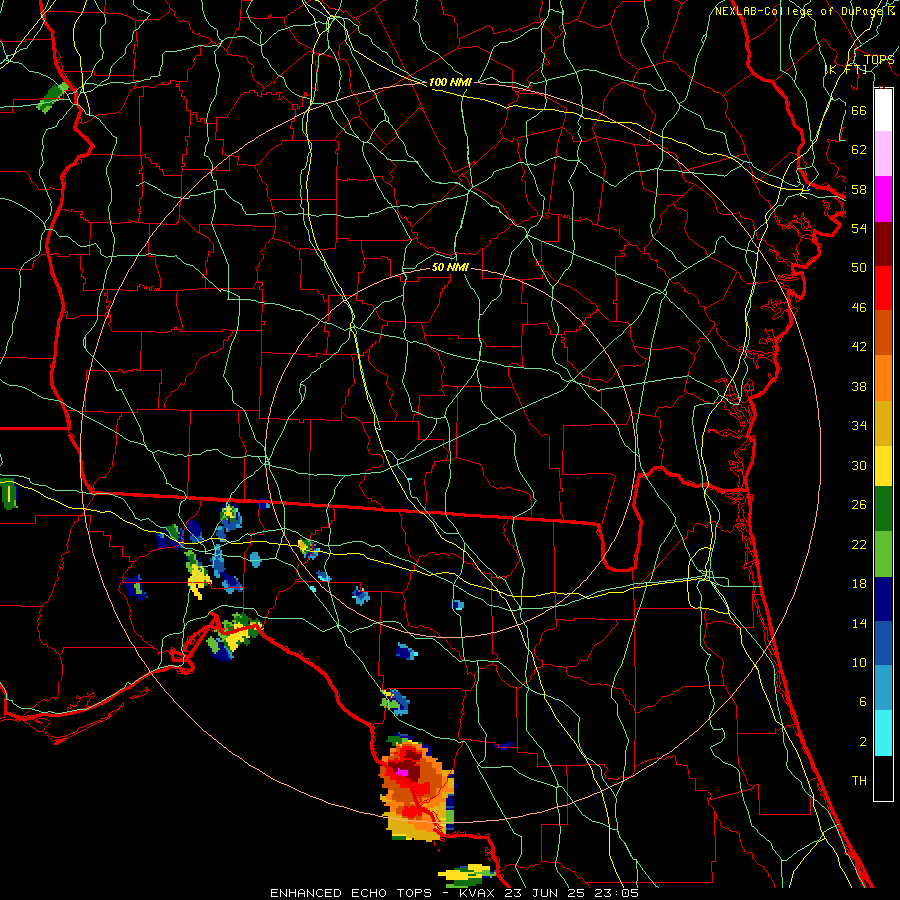This screenshot has width=900, height=900.
Task: Click the legend value 22
Action: 859,544
